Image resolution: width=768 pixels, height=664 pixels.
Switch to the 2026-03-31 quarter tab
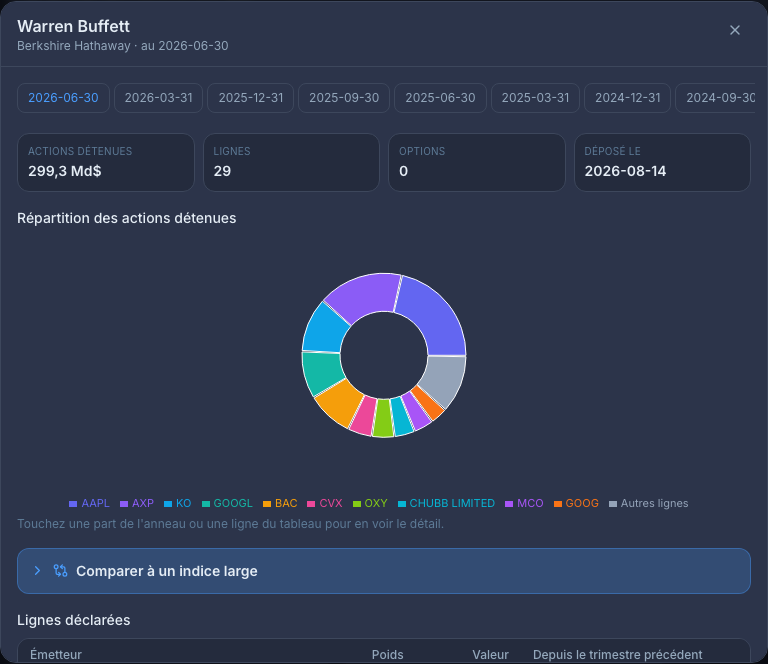pyautogui.click(x=158, y=98)
